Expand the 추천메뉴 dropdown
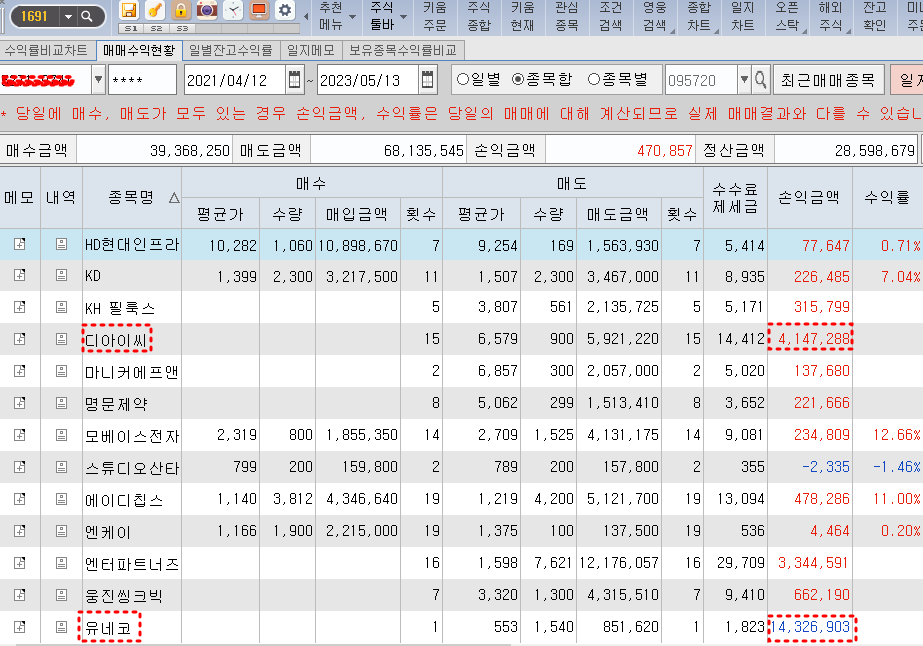The height and width of the screenshot is (646, 923). (353, 16)
